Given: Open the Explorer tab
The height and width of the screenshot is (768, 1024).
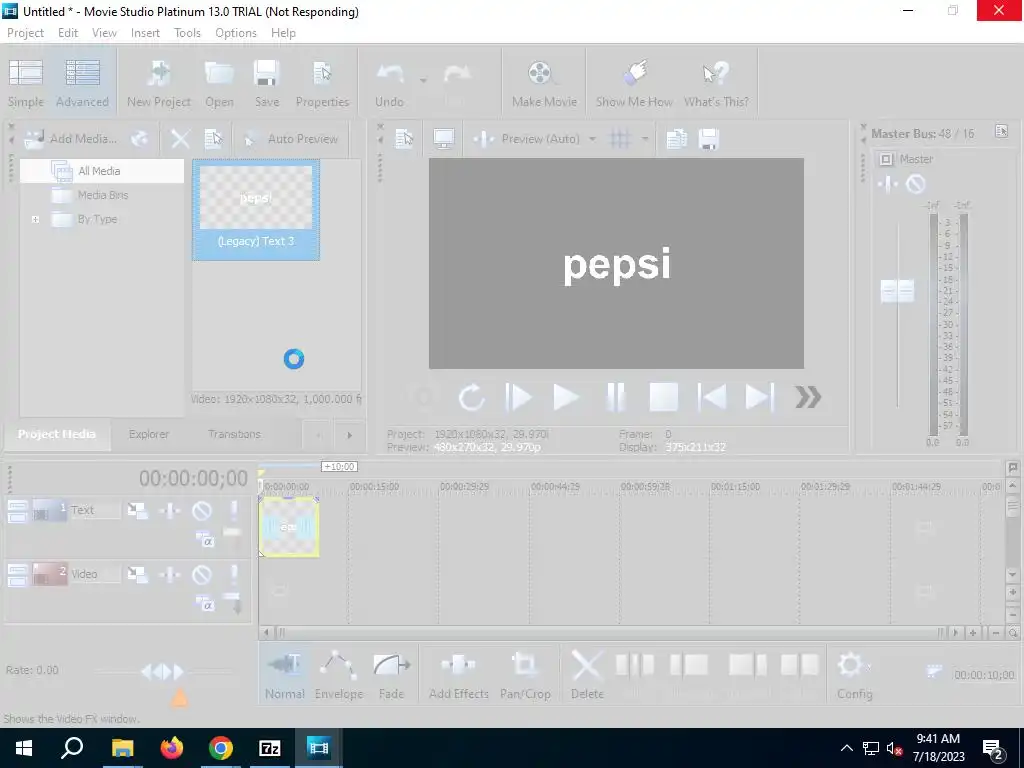Looking at the screenshot, I should tap(149, 434).
